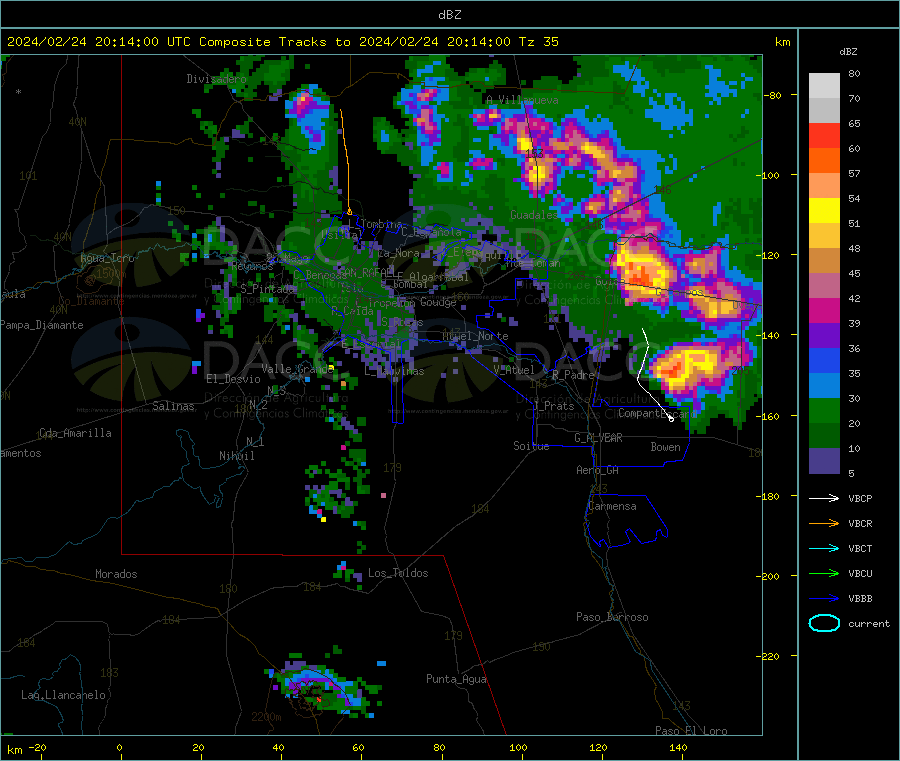
Task: Click the Pampa_Diamante place label
Action: (x=42, y=325)
